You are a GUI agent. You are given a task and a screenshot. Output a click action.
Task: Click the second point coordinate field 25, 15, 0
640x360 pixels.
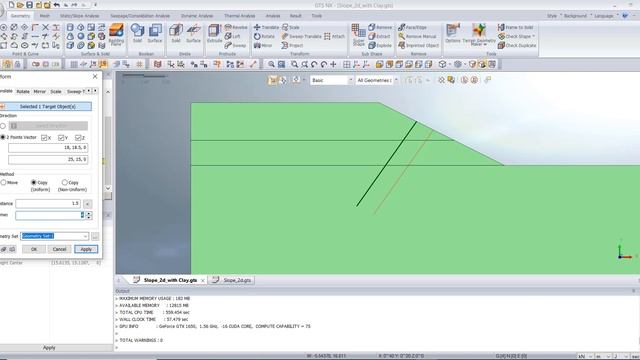tap(48, 160)
